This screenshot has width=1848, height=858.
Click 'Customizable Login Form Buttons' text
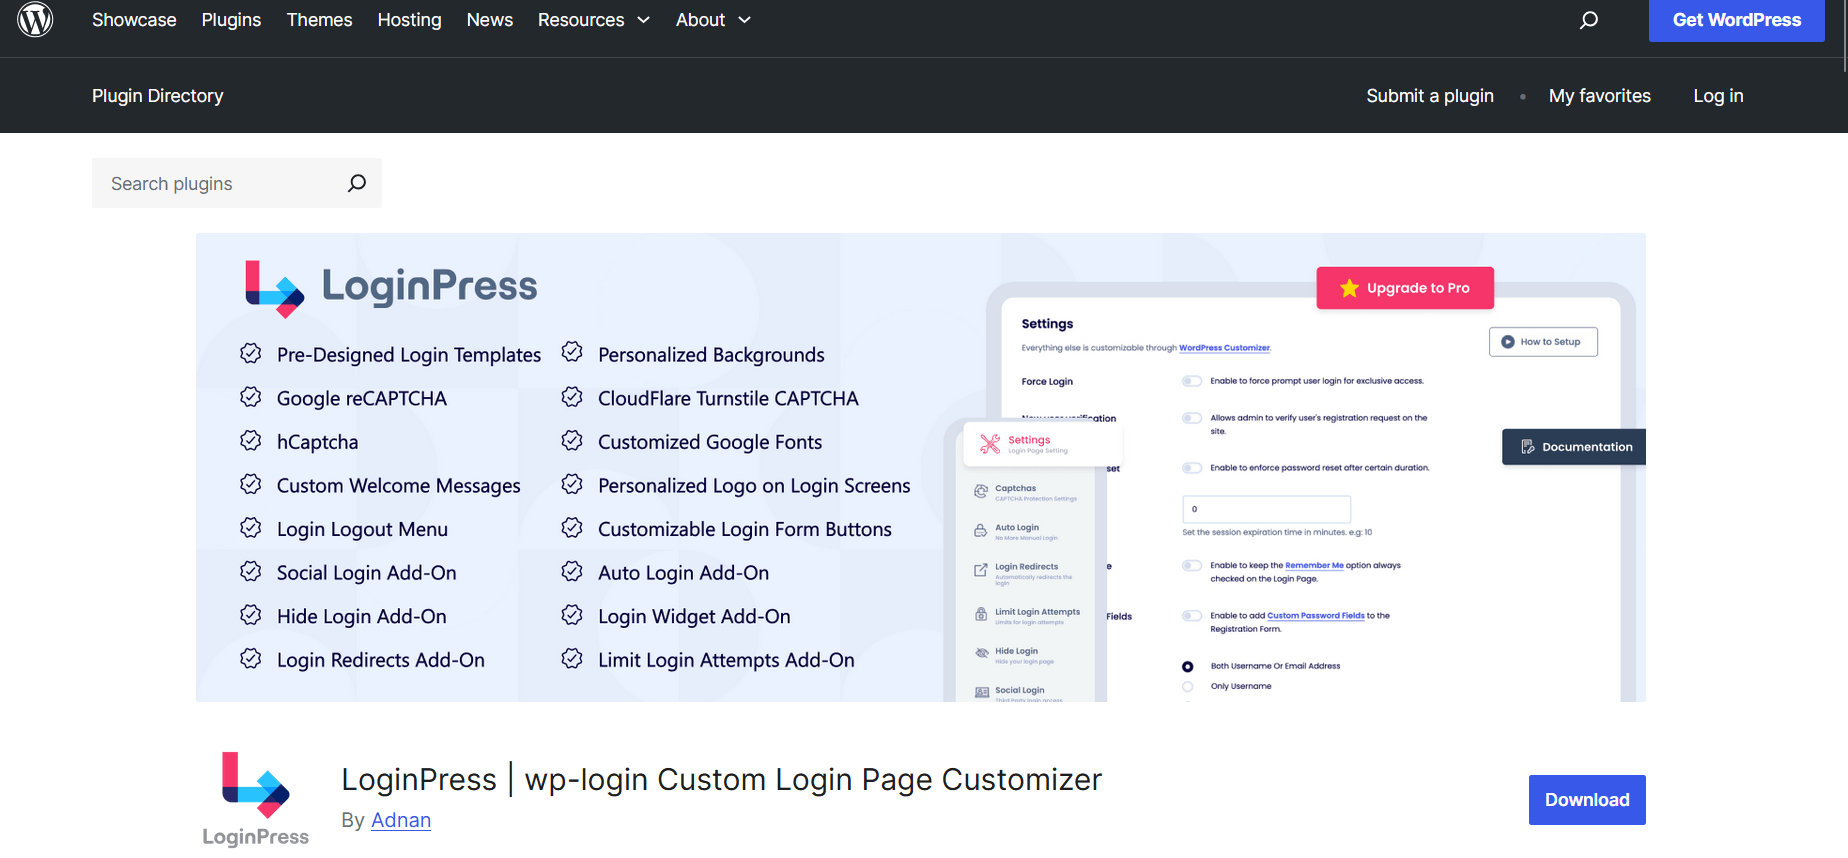(x=745, y=530)
